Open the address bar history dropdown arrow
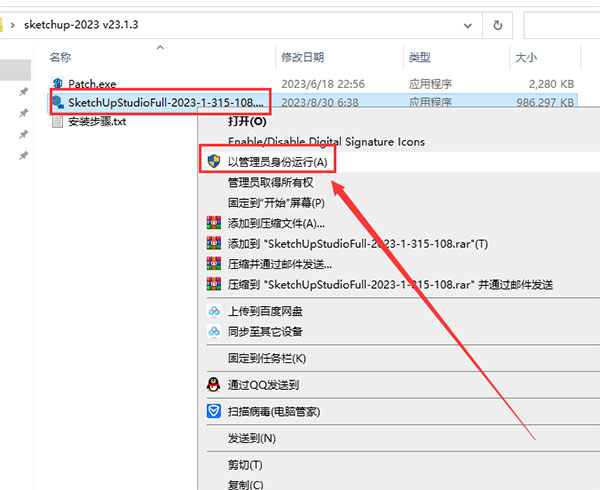 [x=481, y=23]
